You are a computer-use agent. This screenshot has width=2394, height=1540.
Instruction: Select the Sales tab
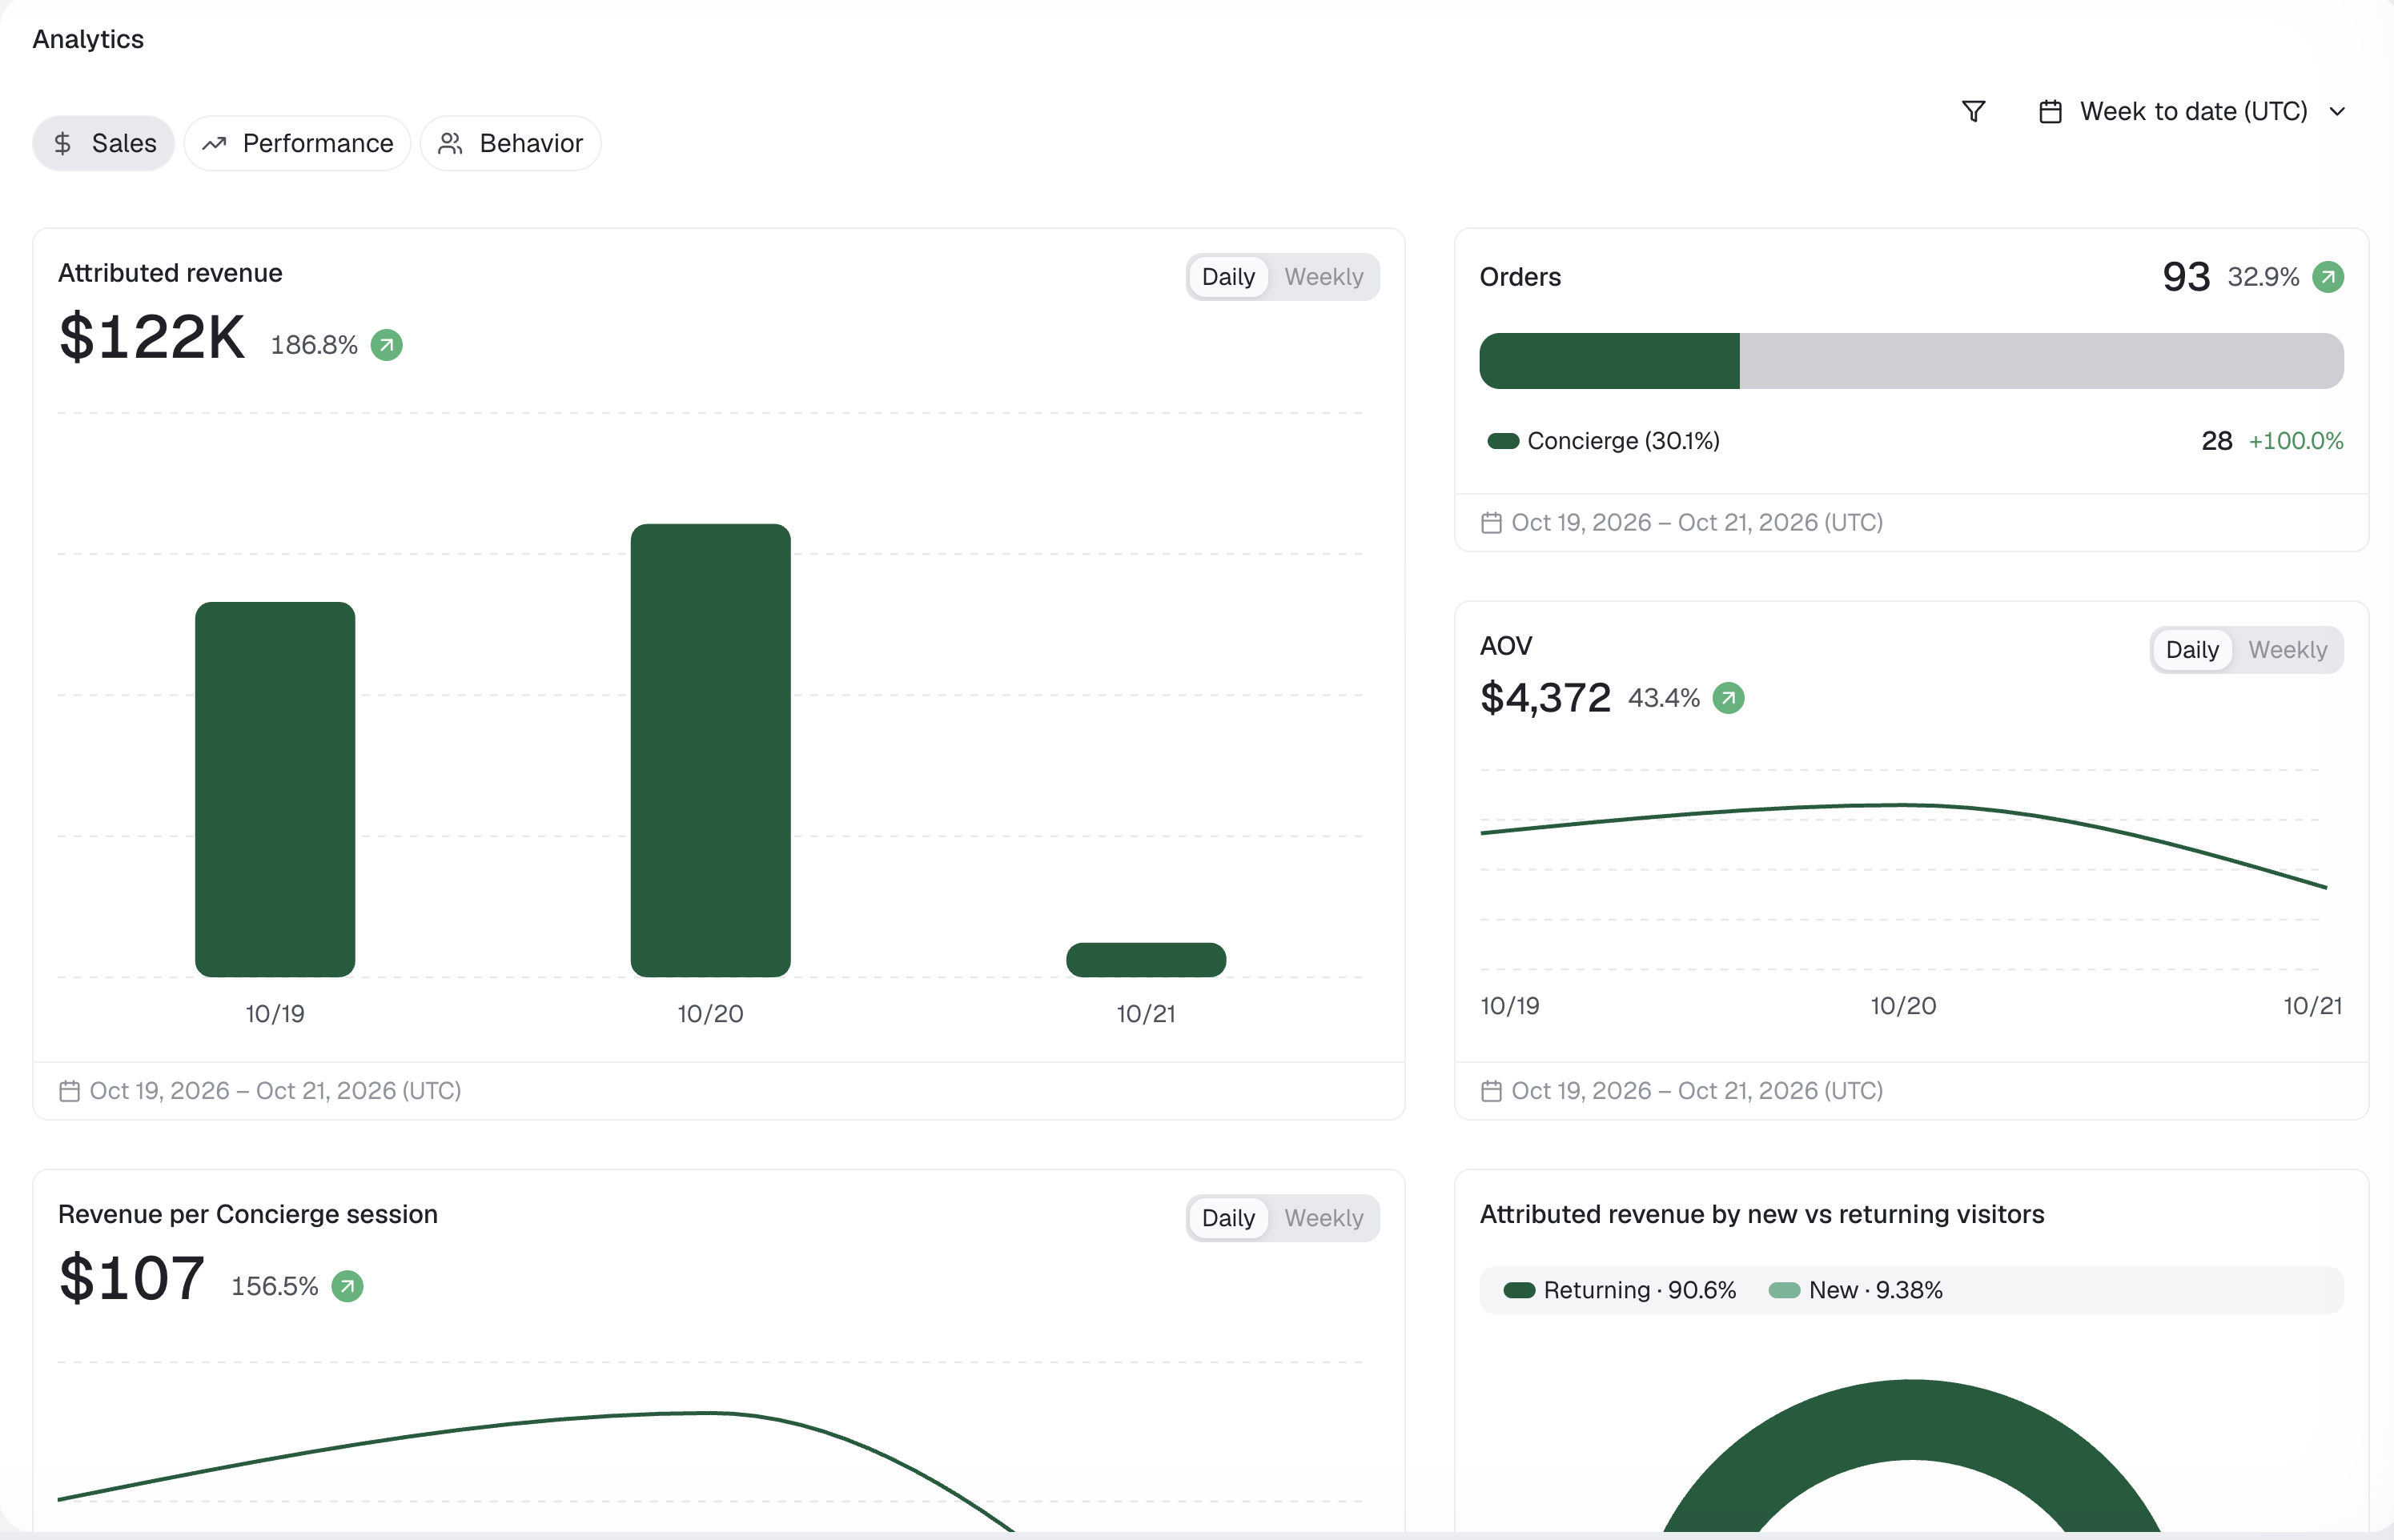pyautogui.click(x=103, y=143)
